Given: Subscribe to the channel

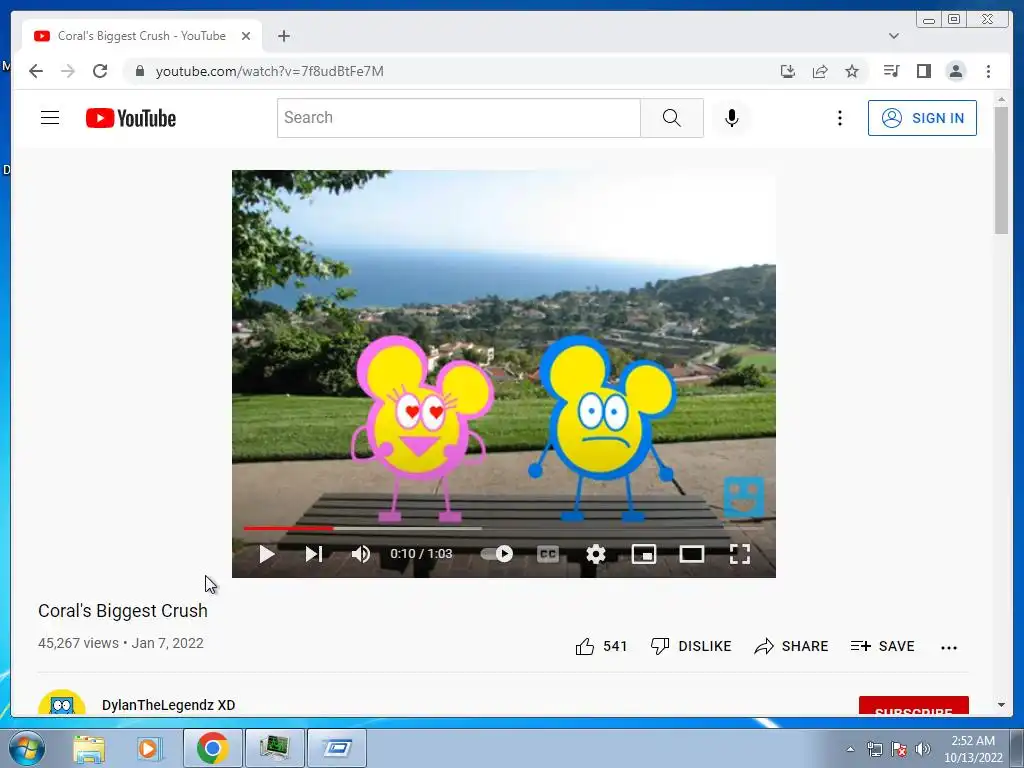Looking at the screenshot, I should coord(914,706).
